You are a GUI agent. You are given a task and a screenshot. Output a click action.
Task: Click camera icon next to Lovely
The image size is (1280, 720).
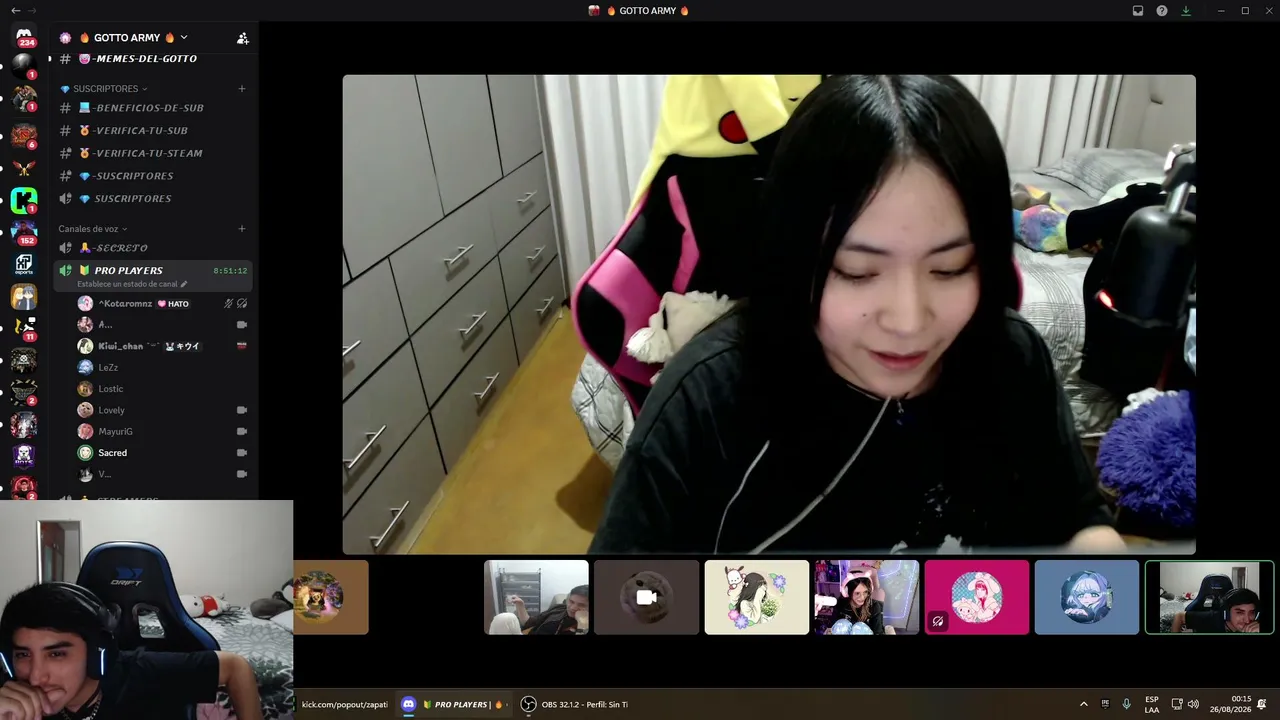coord(241,410)
